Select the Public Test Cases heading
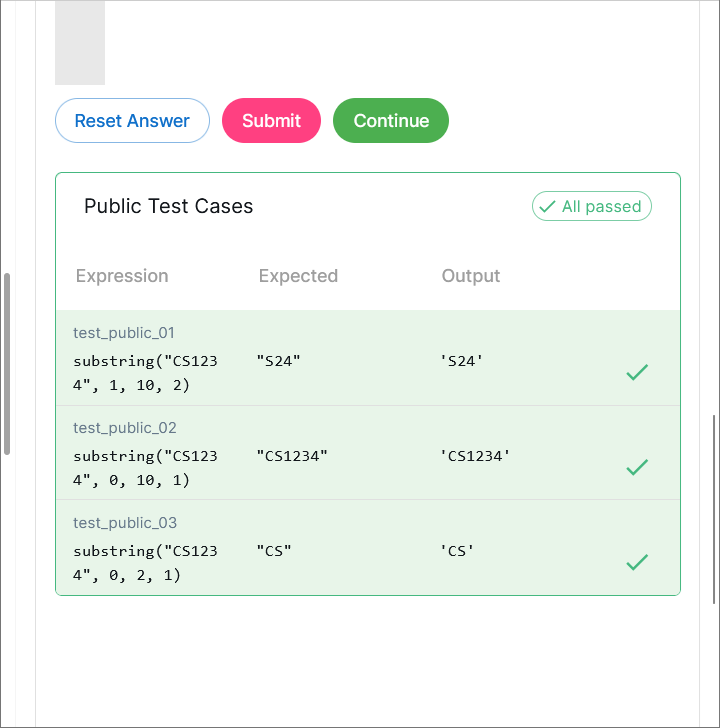This screenshot has height=728, width=720. (x=169, y=207)
